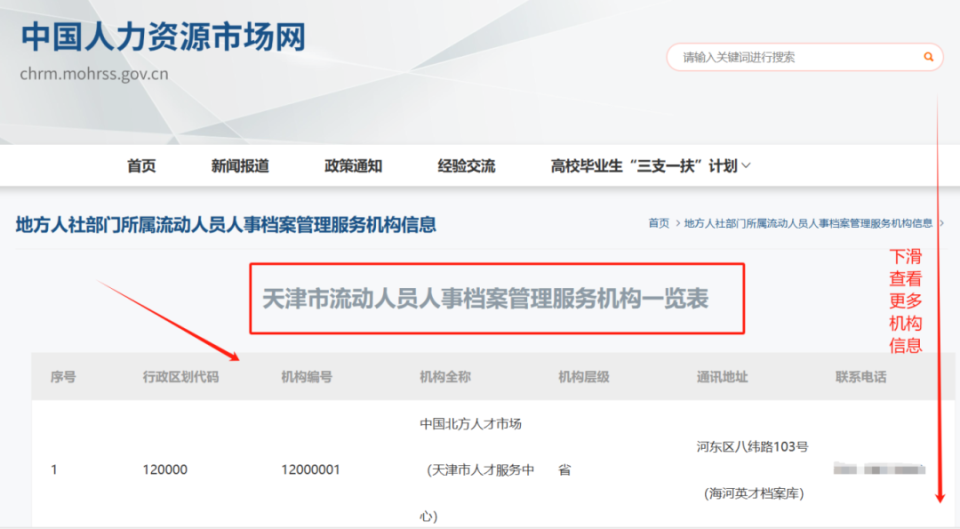Image resolution: width=960 pixels, height=529 pixels.
Task: Click the 通讯地址 column header
Action: click(x=722, y=377)
